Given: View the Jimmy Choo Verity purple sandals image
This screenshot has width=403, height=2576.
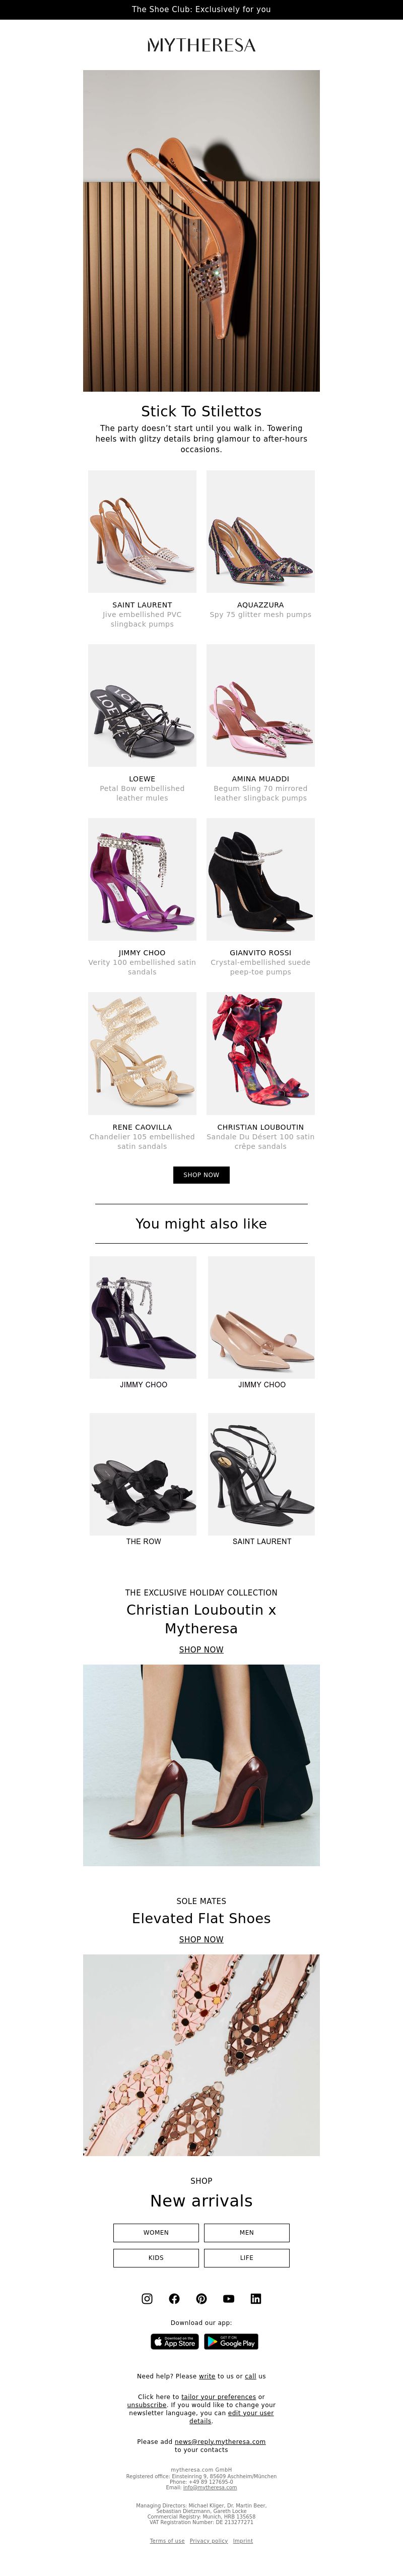Looking at the screenshot, I should [142, 880].
